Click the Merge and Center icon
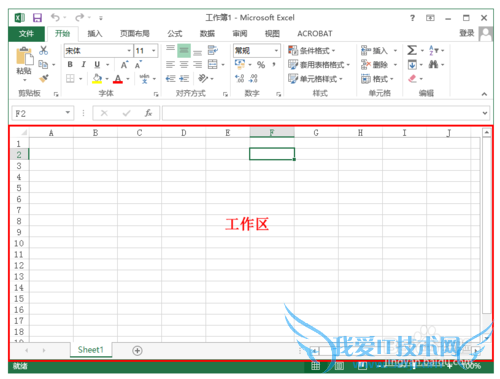Screen dimensions: 500x379 (x=213, y=64)
